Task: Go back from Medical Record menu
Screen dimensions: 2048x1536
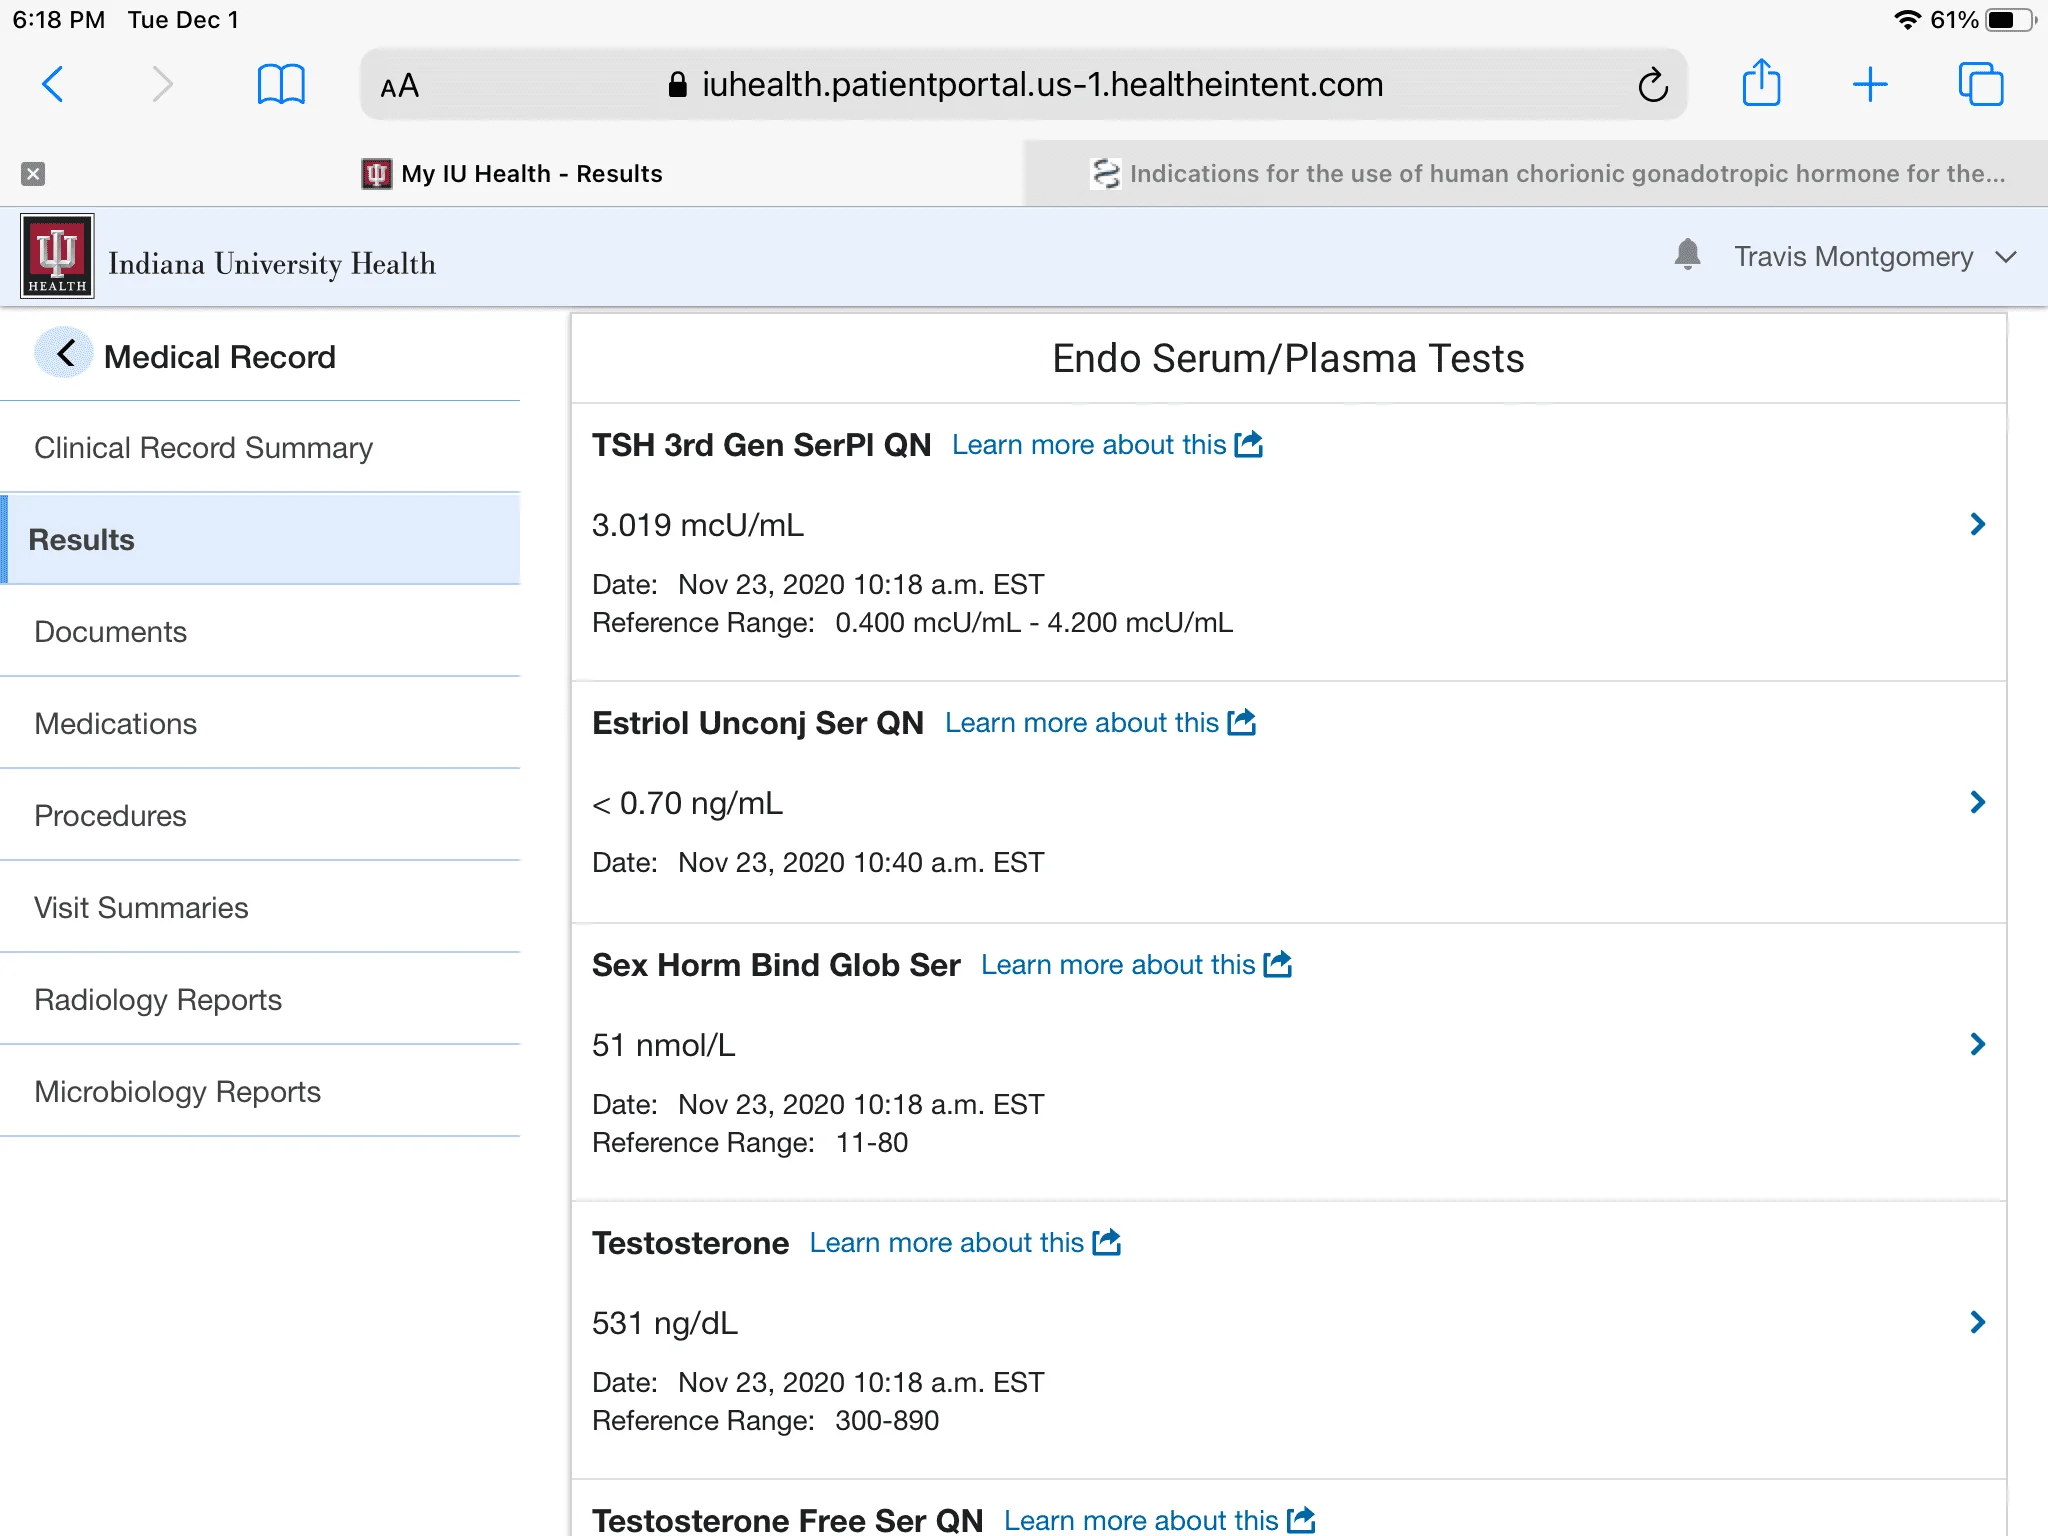Action: point(65,353)
